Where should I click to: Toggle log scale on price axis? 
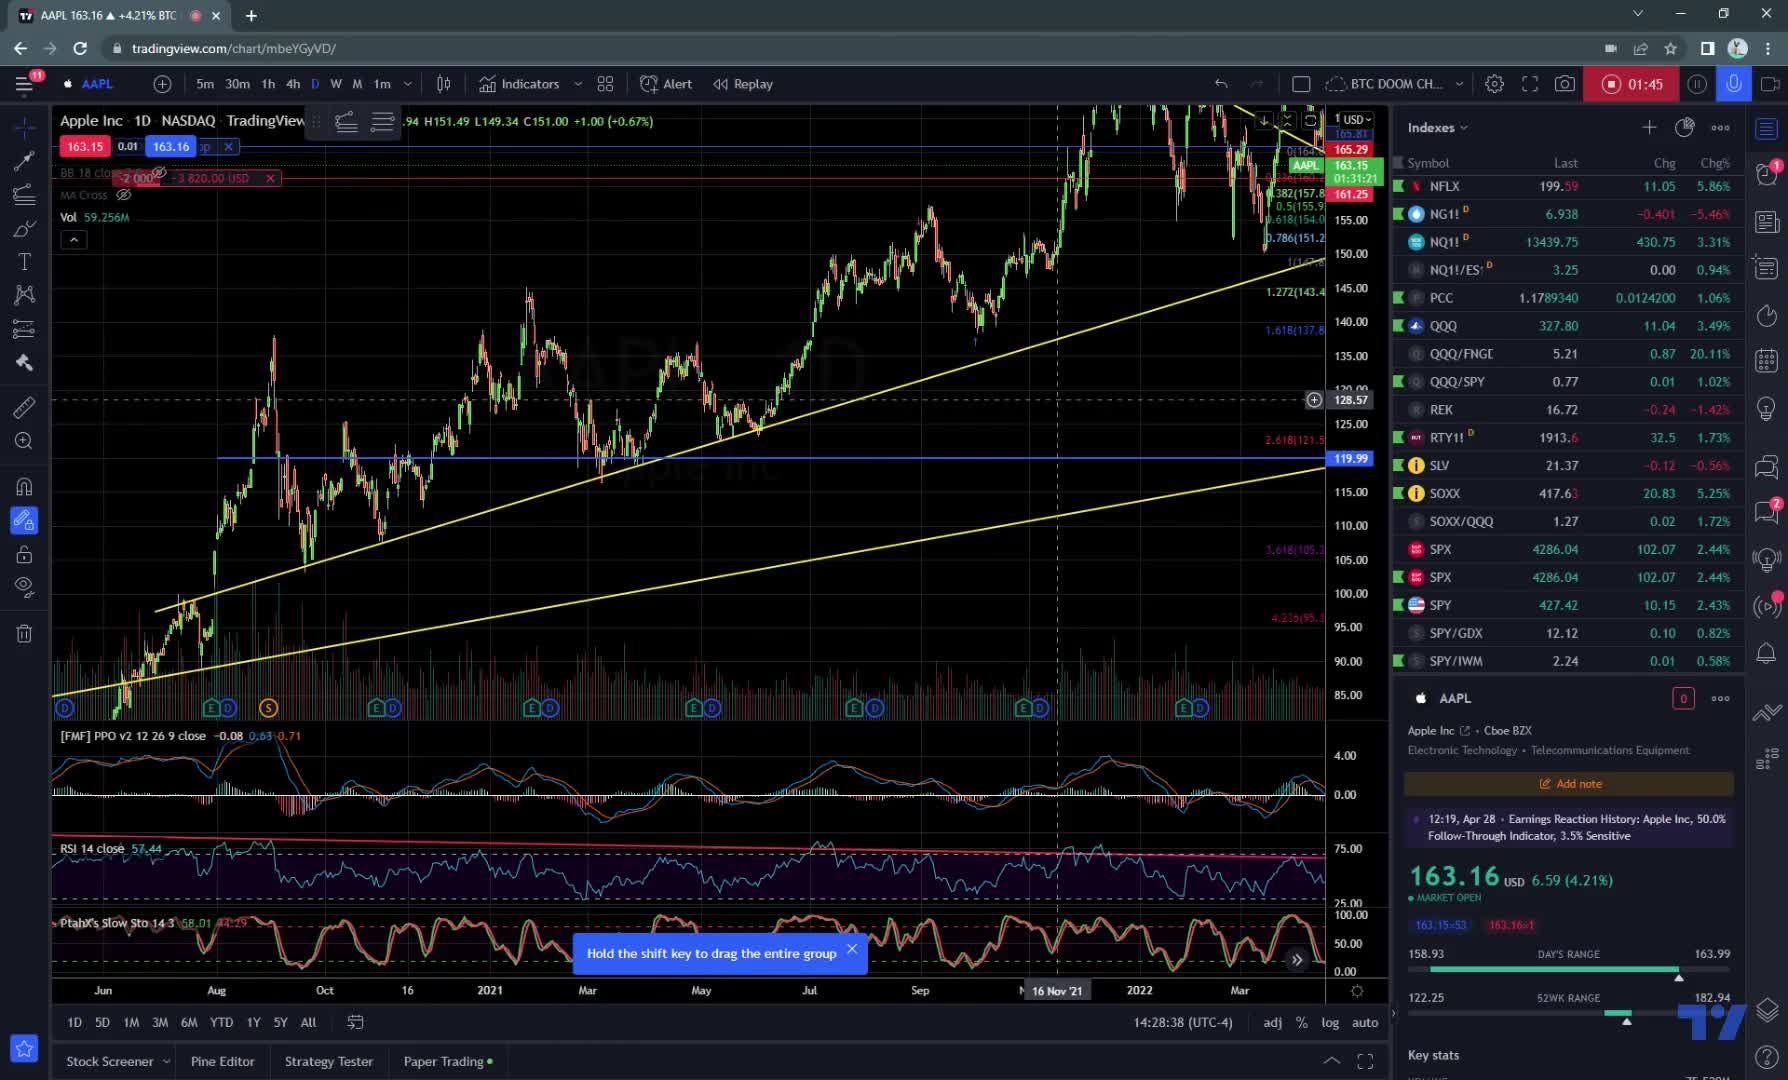click(x=1330, y=1022)
